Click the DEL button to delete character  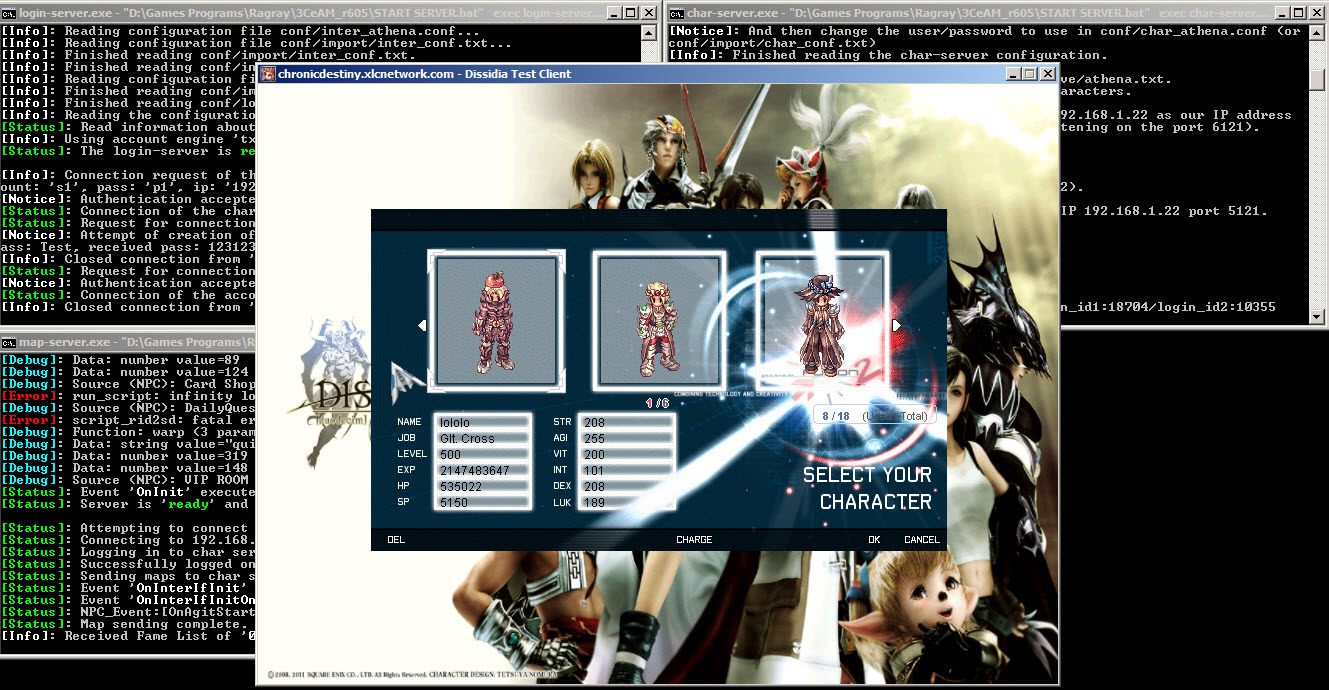396,540
